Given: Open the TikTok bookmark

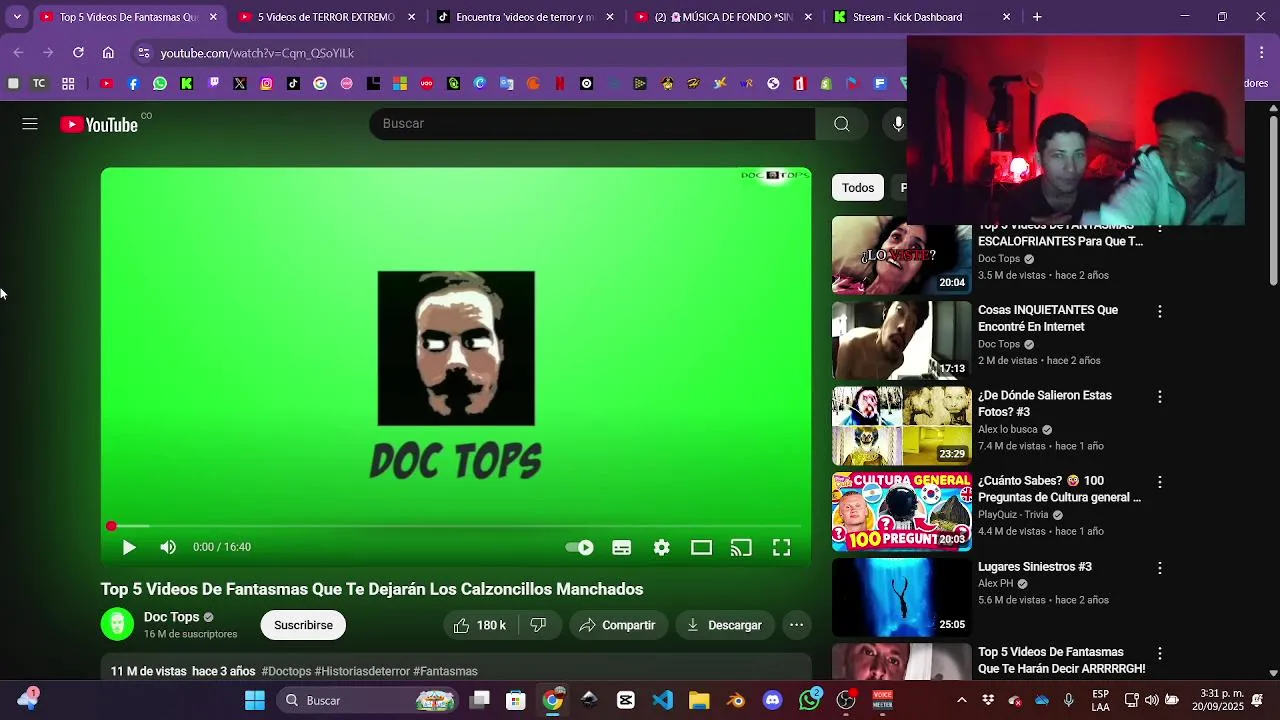Looking at the screenshot, I should (x=293, y=84).
